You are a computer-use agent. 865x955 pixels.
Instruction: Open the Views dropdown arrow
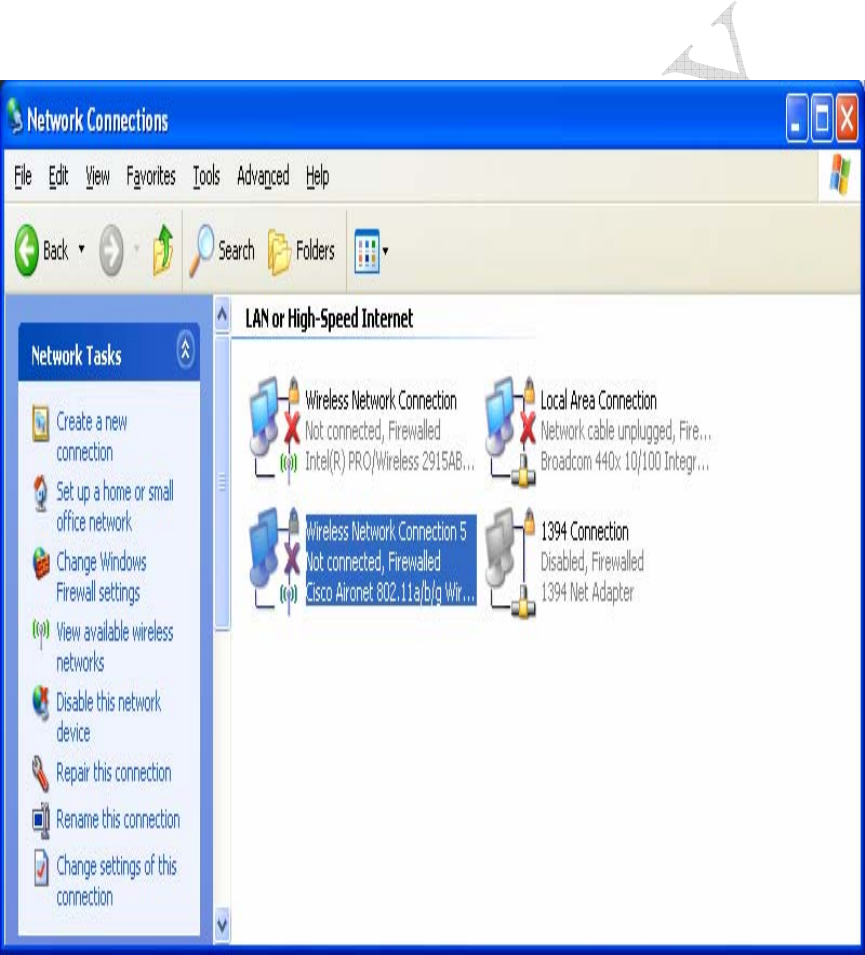(386, 250)
